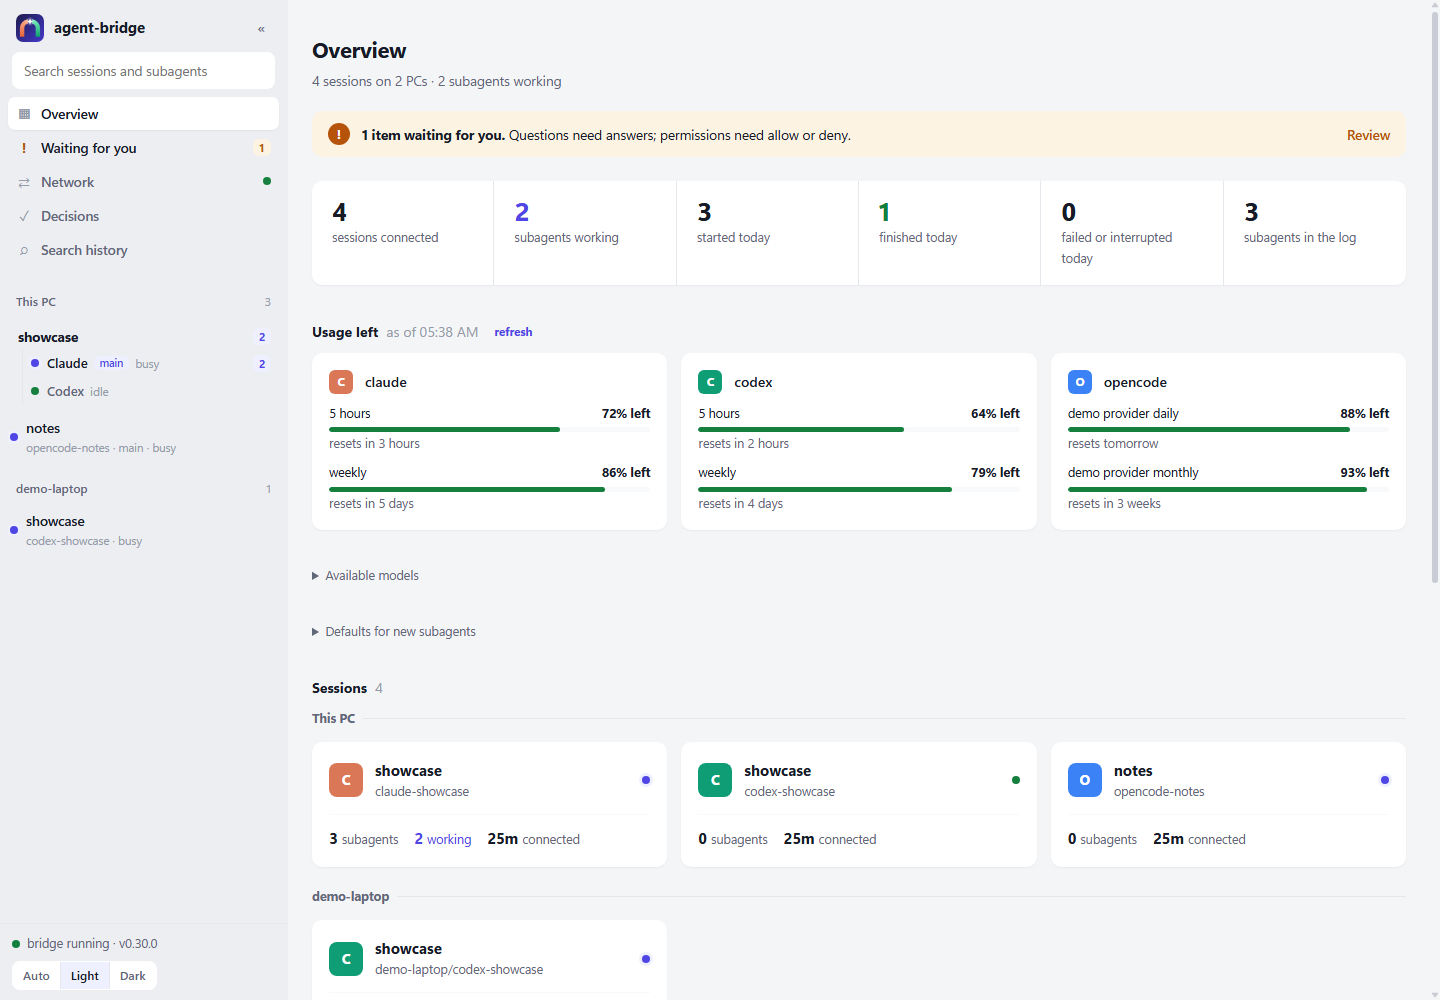Click the codex weekly usage bar
Screen dimensions: 1440x1000
coord(859,489)
